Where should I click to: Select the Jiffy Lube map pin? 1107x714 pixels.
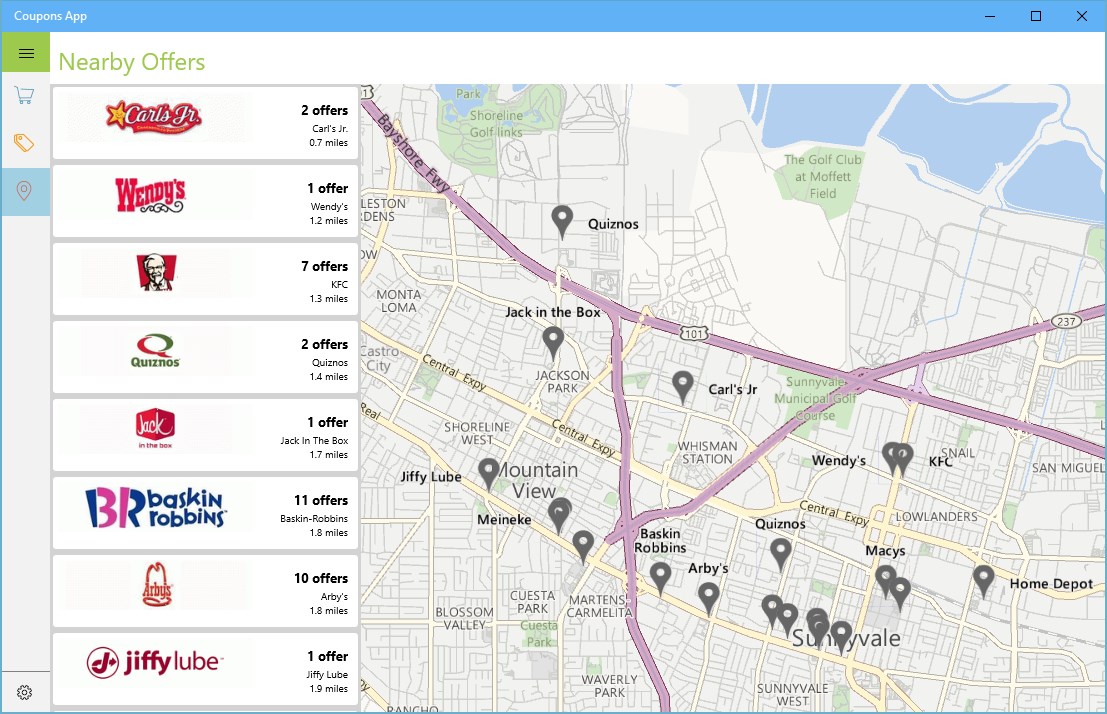(x=489, y=474)
